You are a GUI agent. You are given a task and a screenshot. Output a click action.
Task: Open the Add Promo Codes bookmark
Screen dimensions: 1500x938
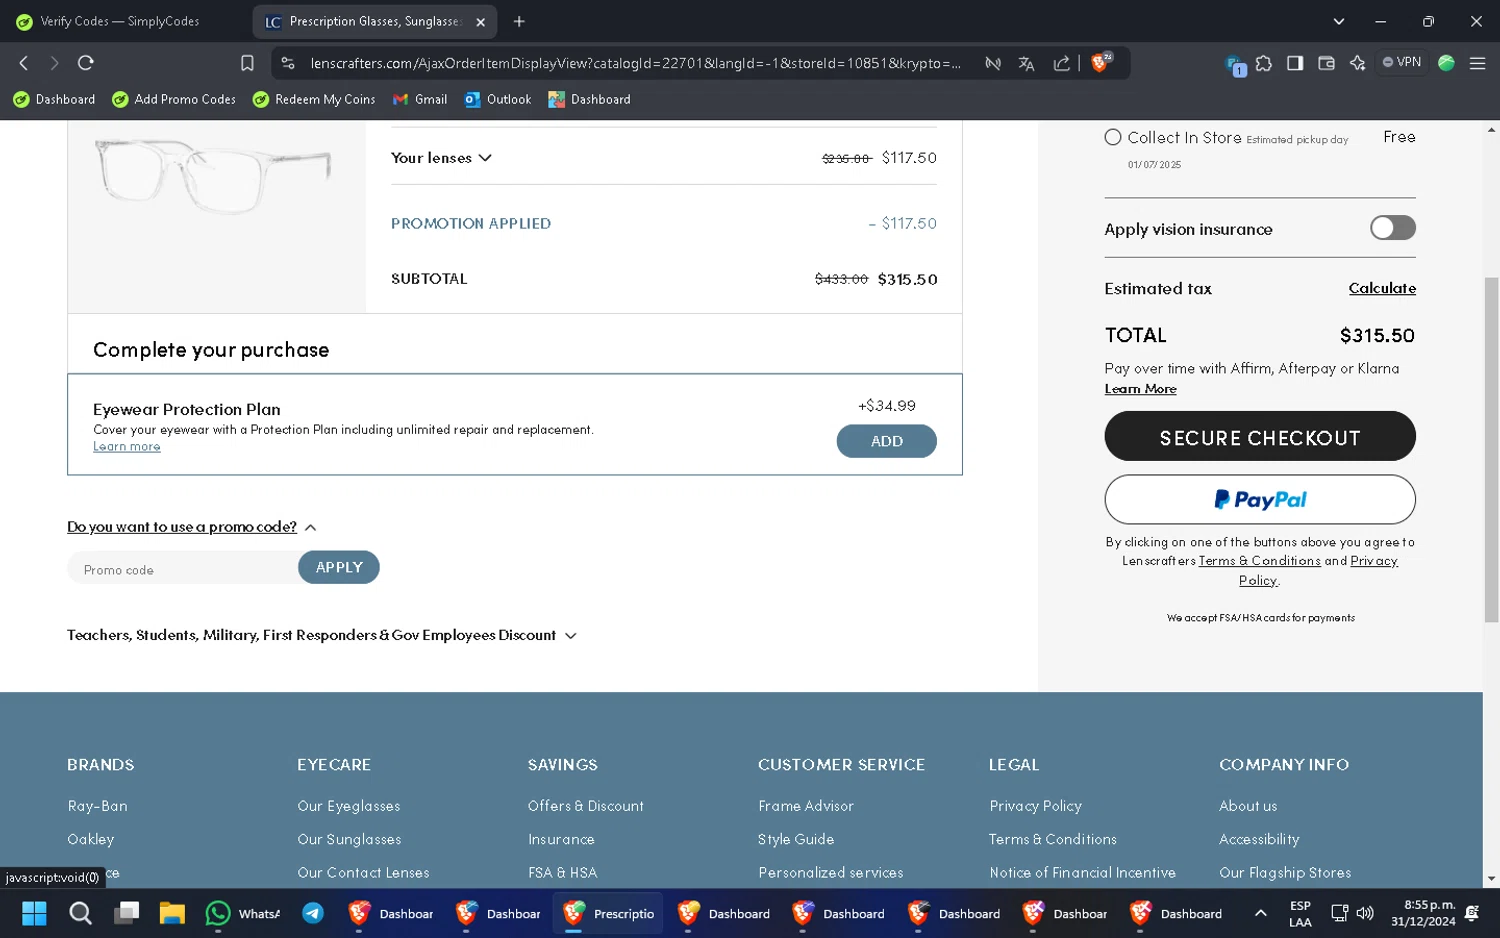tap(174, 99)
